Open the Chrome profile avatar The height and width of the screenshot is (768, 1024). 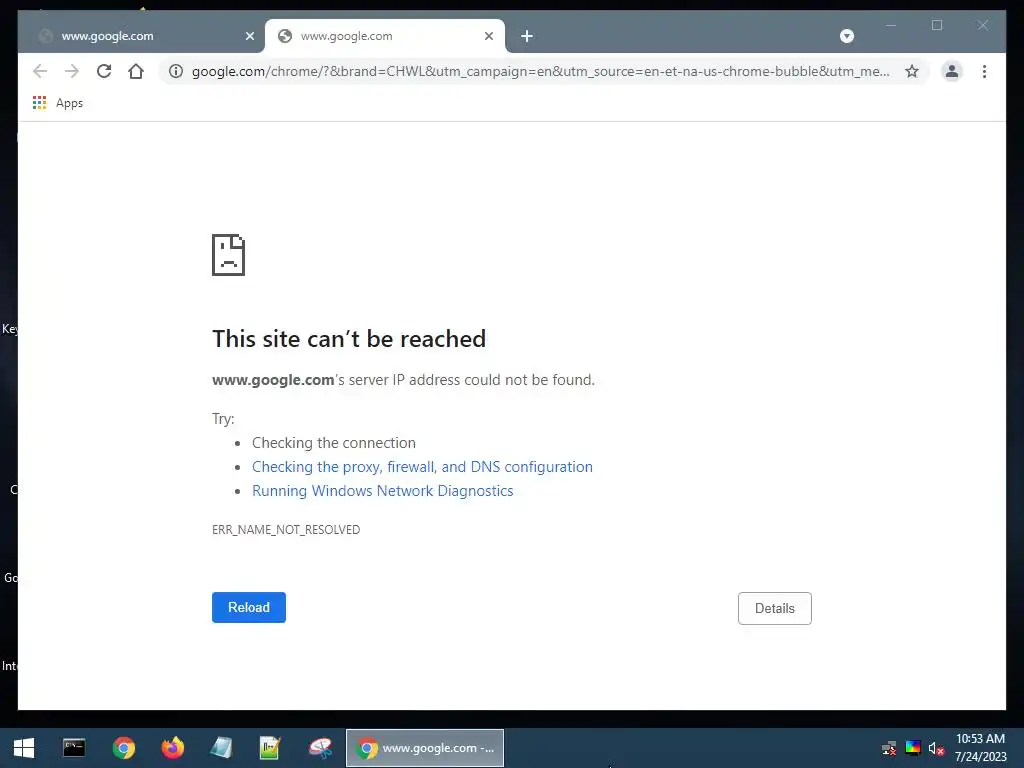click(952, 71)
